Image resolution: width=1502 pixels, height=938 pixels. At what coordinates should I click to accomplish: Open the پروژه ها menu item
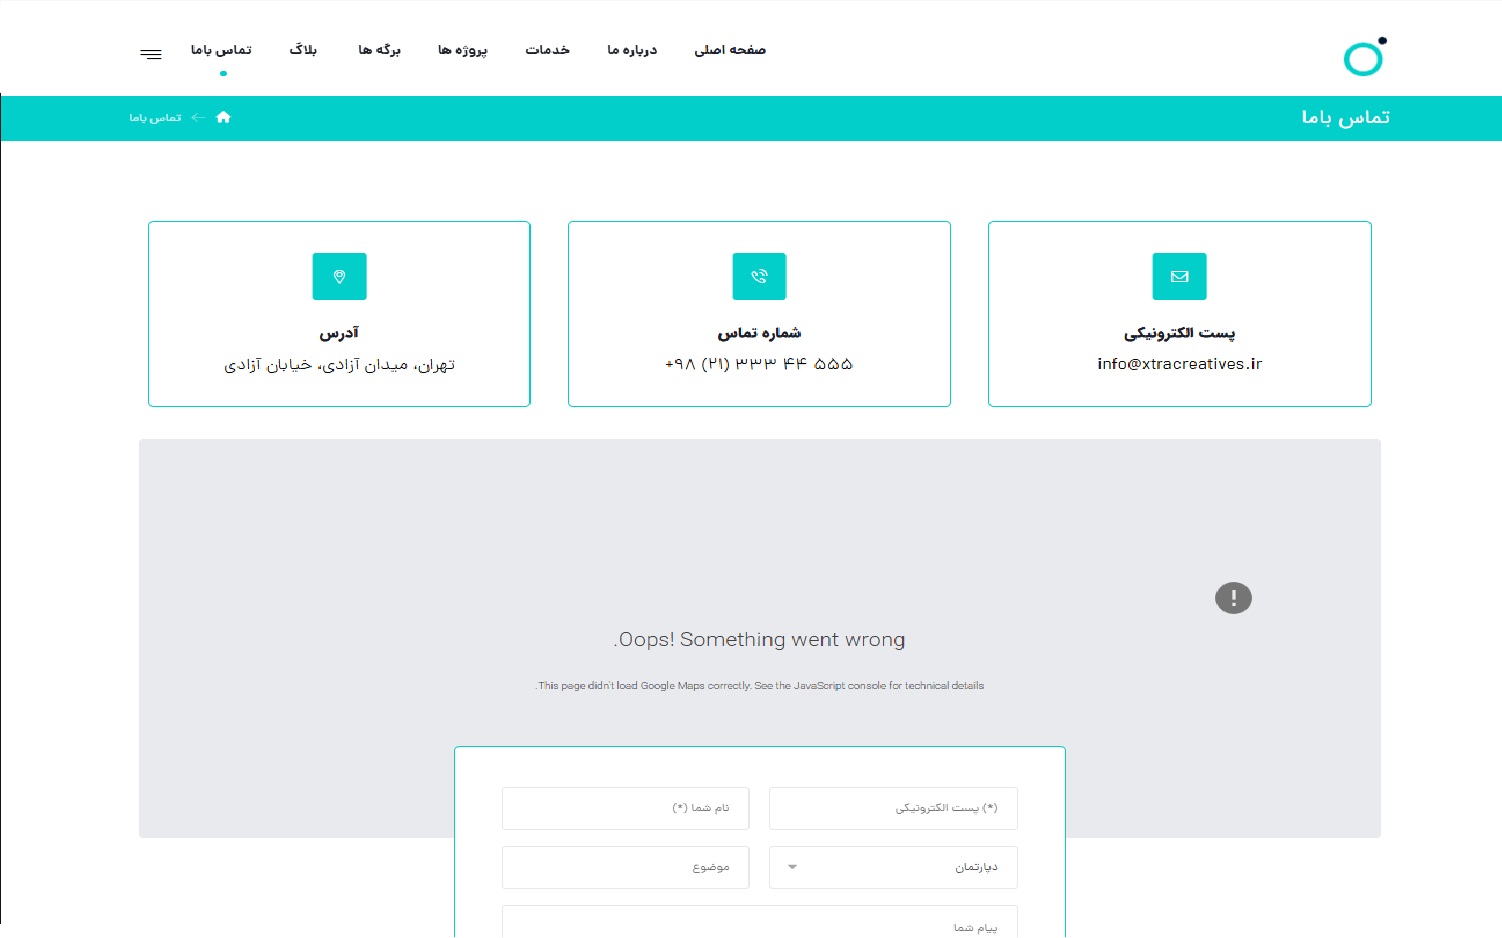[x=463, y=50]
